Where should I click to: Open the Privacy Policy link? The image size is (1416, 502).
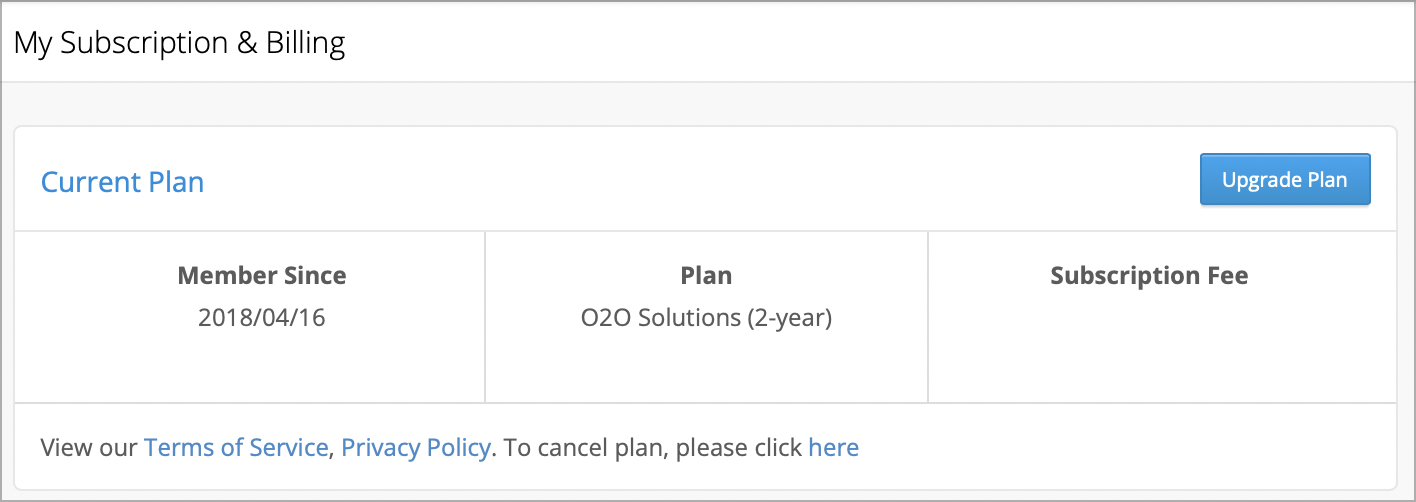pyautogui.click(x=416, y=447)
